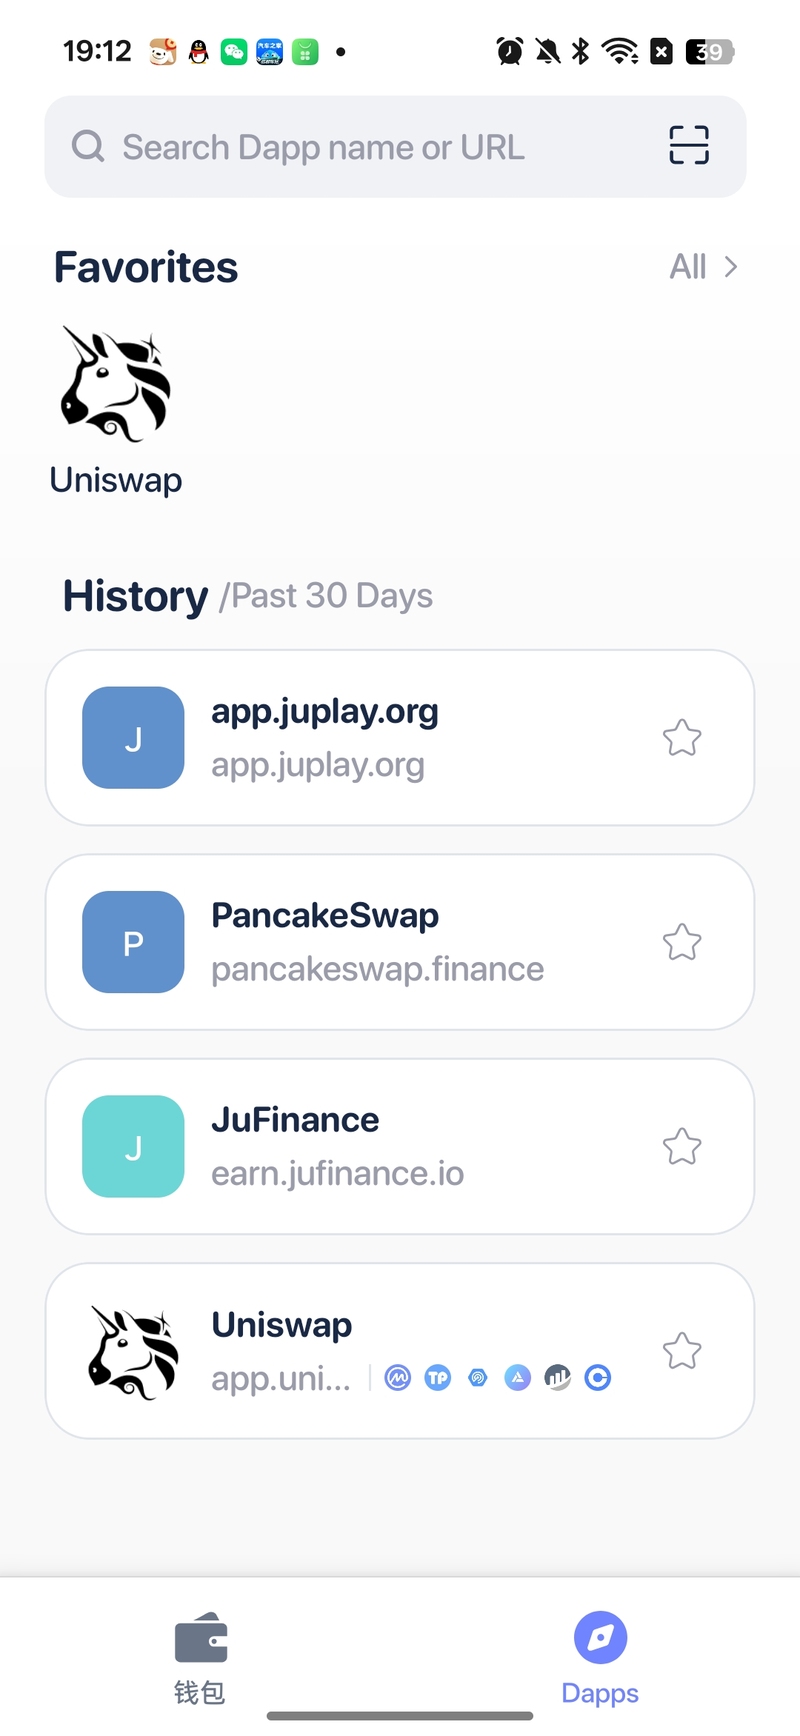Tap the QR scan icon in search bar

688,145
